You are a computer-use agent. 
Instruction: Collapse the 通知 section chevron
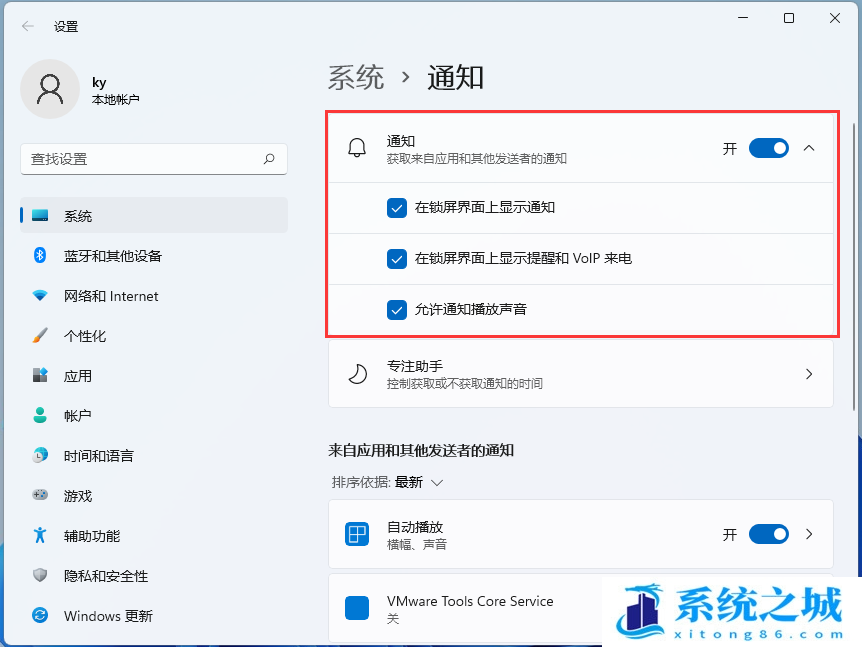pos(809,147)
